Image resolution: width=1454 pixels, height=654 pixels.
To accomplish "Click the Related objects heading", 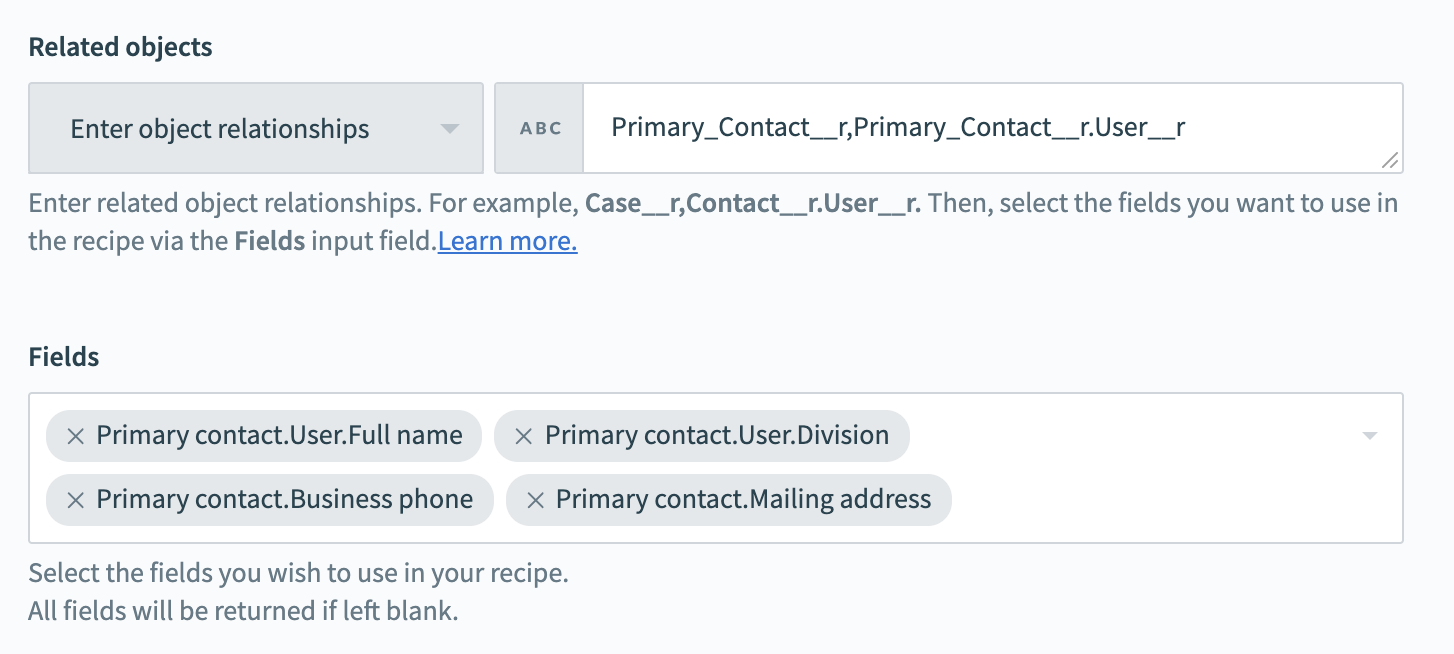I will [120, 47].
